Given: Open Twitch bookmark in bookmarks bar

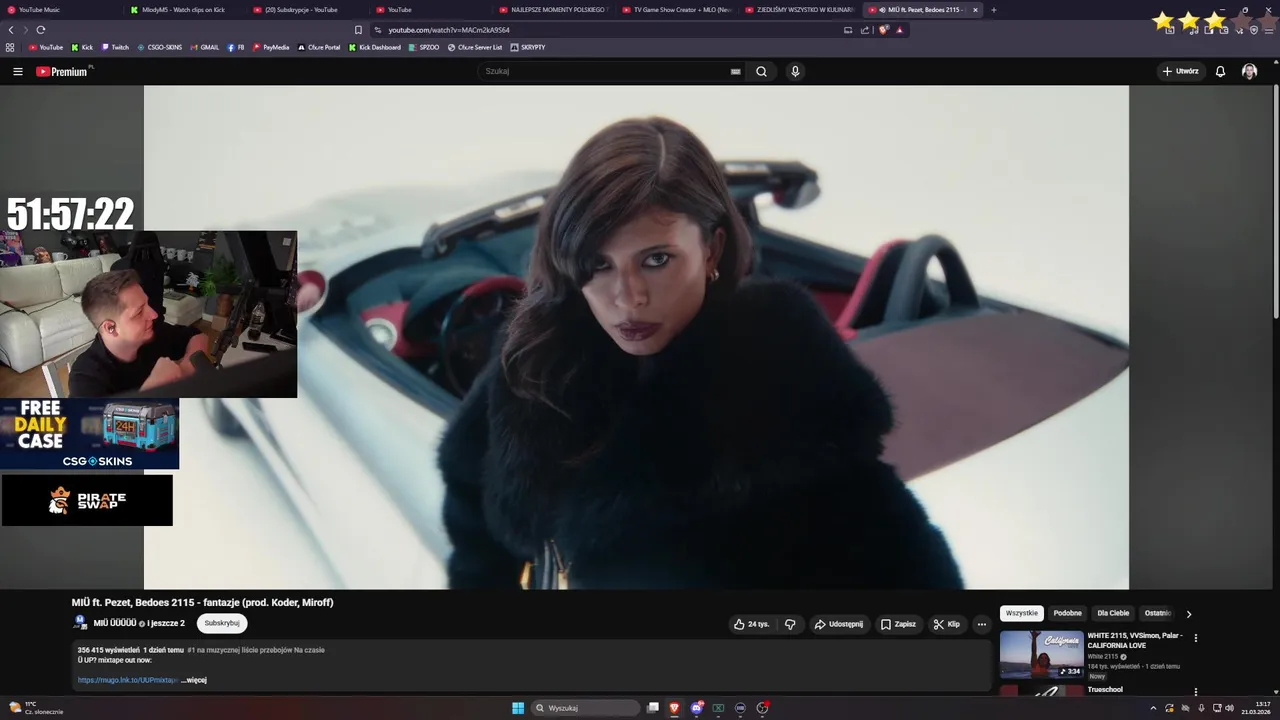Looking at the screenshot, I should pos(115,47).
